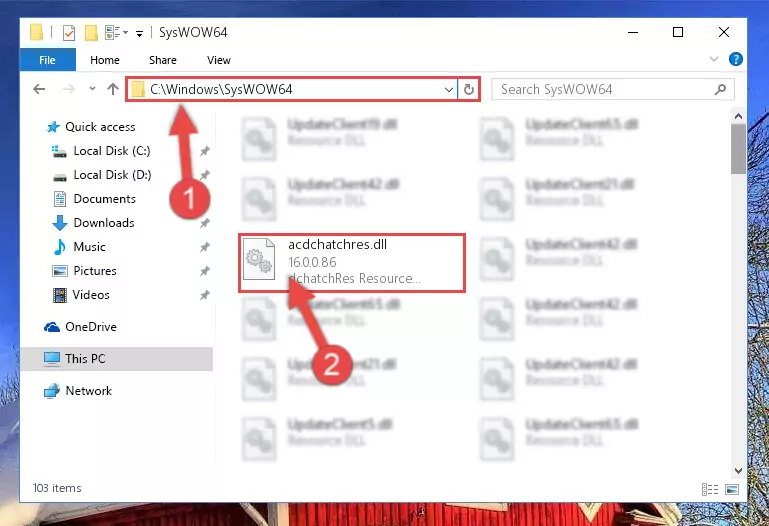Click the This PC monitor icon
This screenshot has height=526, width=769.
pyautogui.click(x=51, y=359)
